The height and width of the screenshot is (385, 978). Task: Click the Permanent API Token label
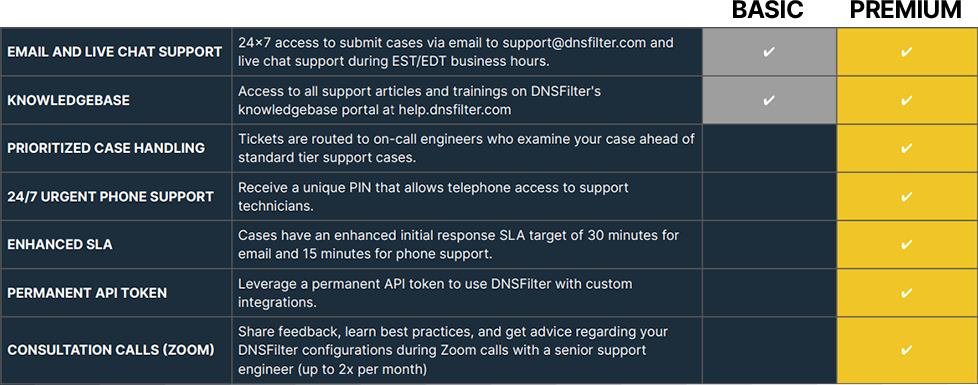pos(87,293)
